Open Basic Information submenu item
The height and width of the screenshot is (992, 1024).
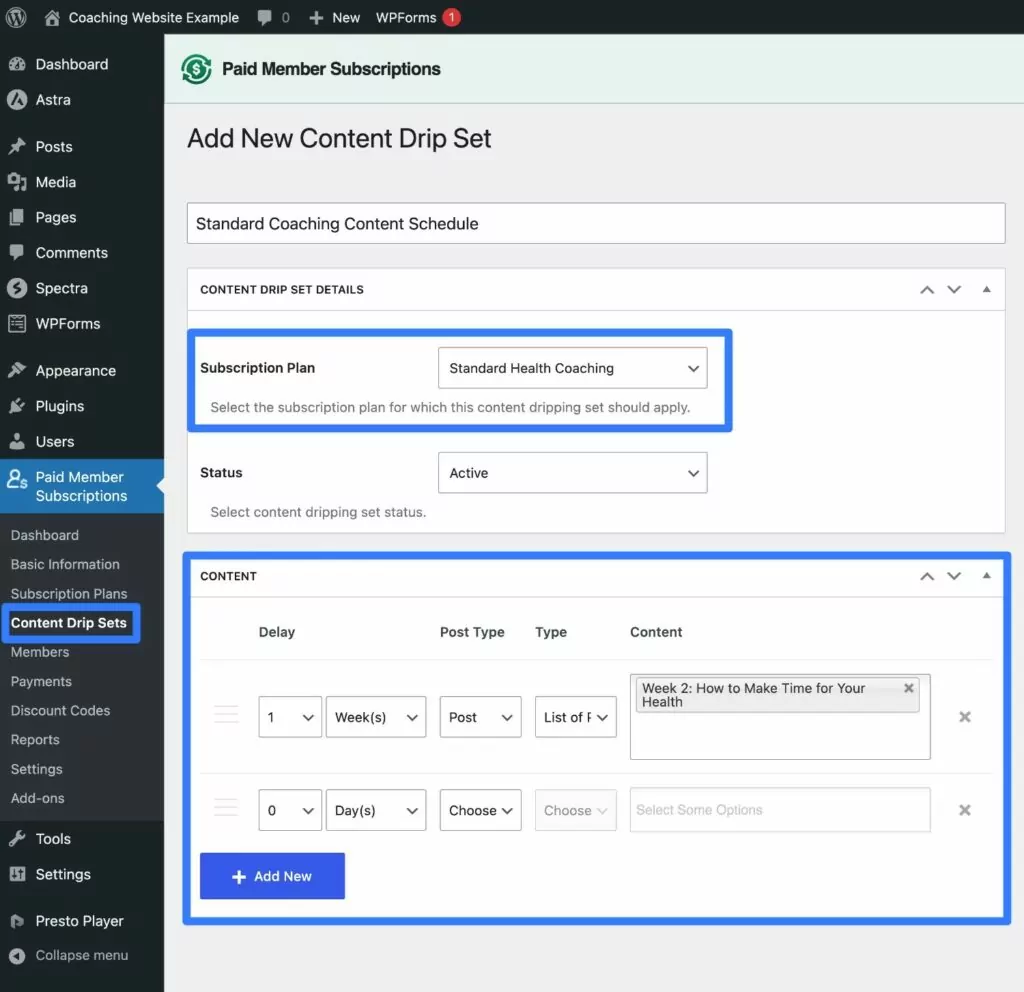[65, 564]
